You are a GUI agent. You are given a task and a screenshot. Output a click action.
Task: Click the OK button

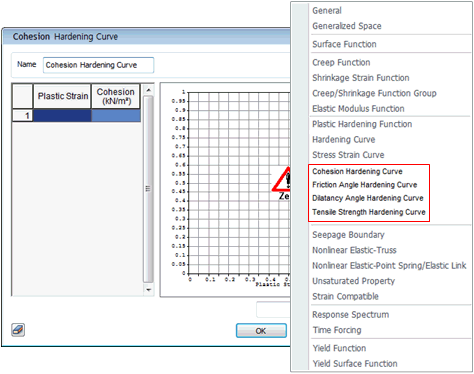(x=261, y=331)
